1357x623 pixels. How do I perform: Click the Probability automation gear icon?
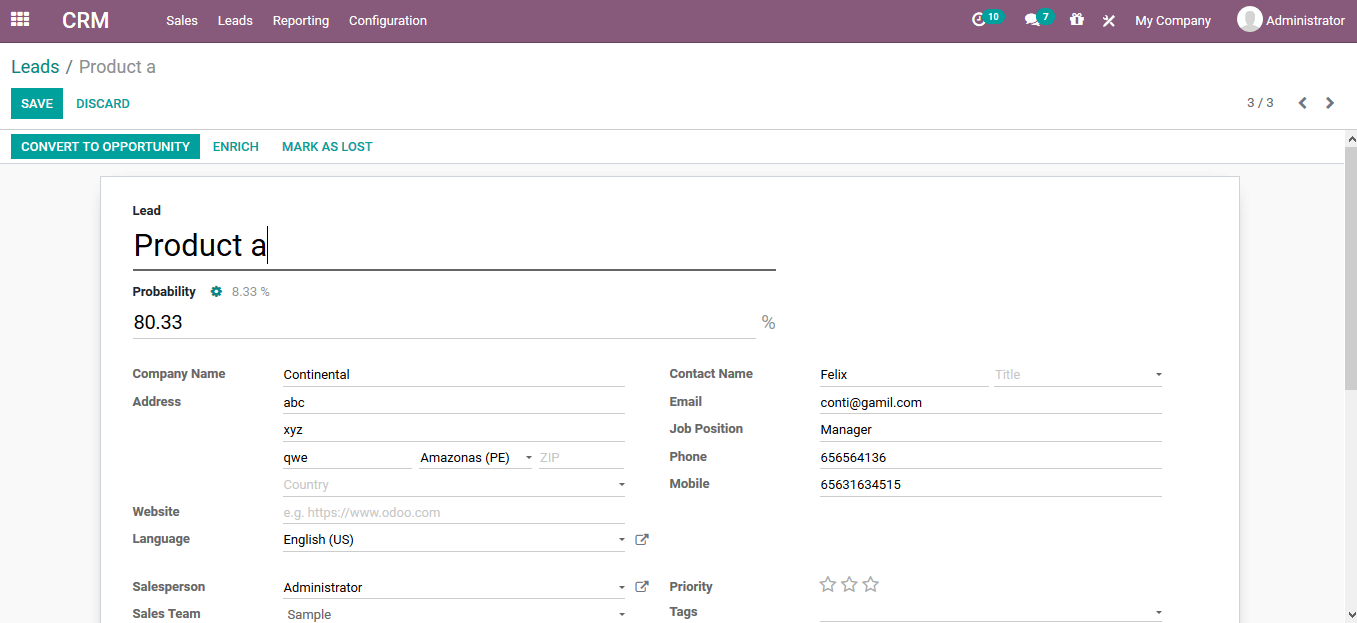[216, 291]
